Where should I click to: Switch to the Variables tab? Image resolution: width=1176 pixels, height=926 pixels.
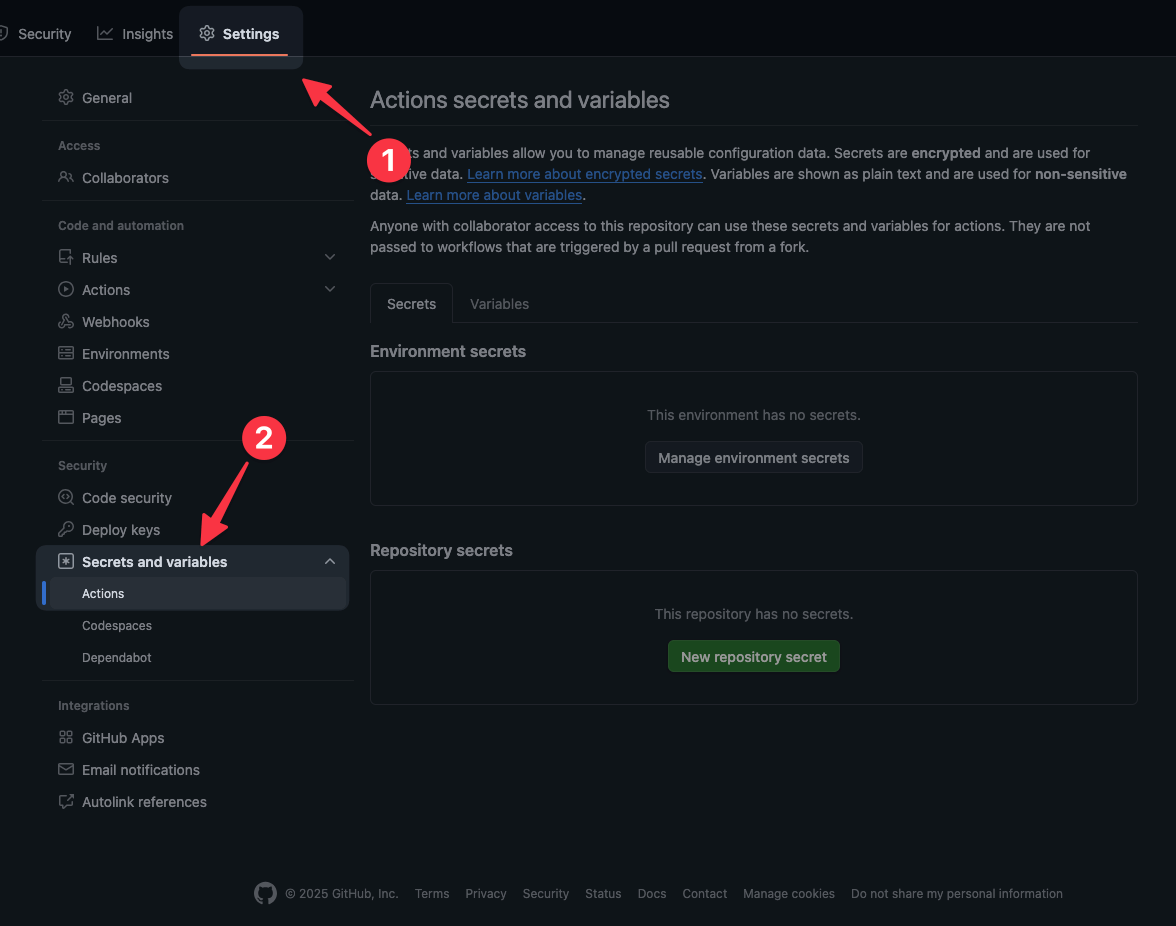[x=499, y=304]
